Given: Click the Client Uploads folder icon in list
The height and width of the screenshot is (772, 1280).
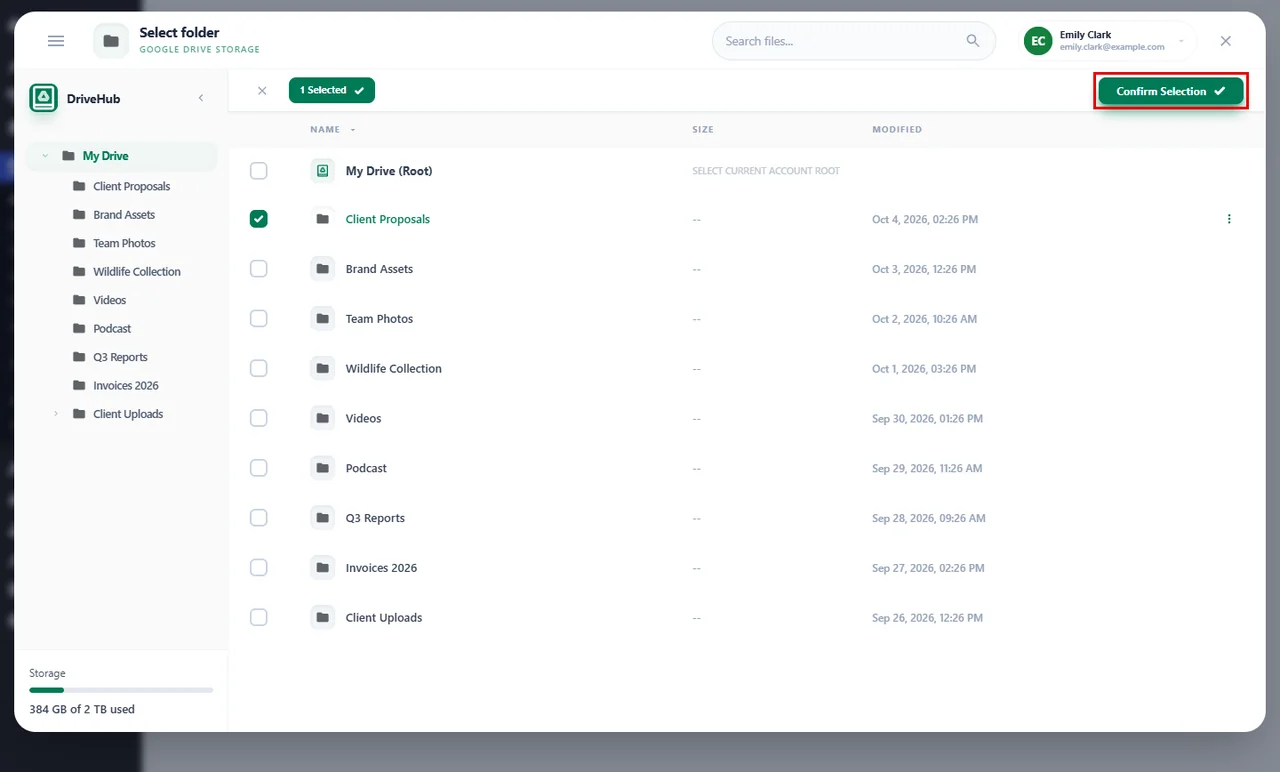Looking at the screenshot, I should click(322, 617).
